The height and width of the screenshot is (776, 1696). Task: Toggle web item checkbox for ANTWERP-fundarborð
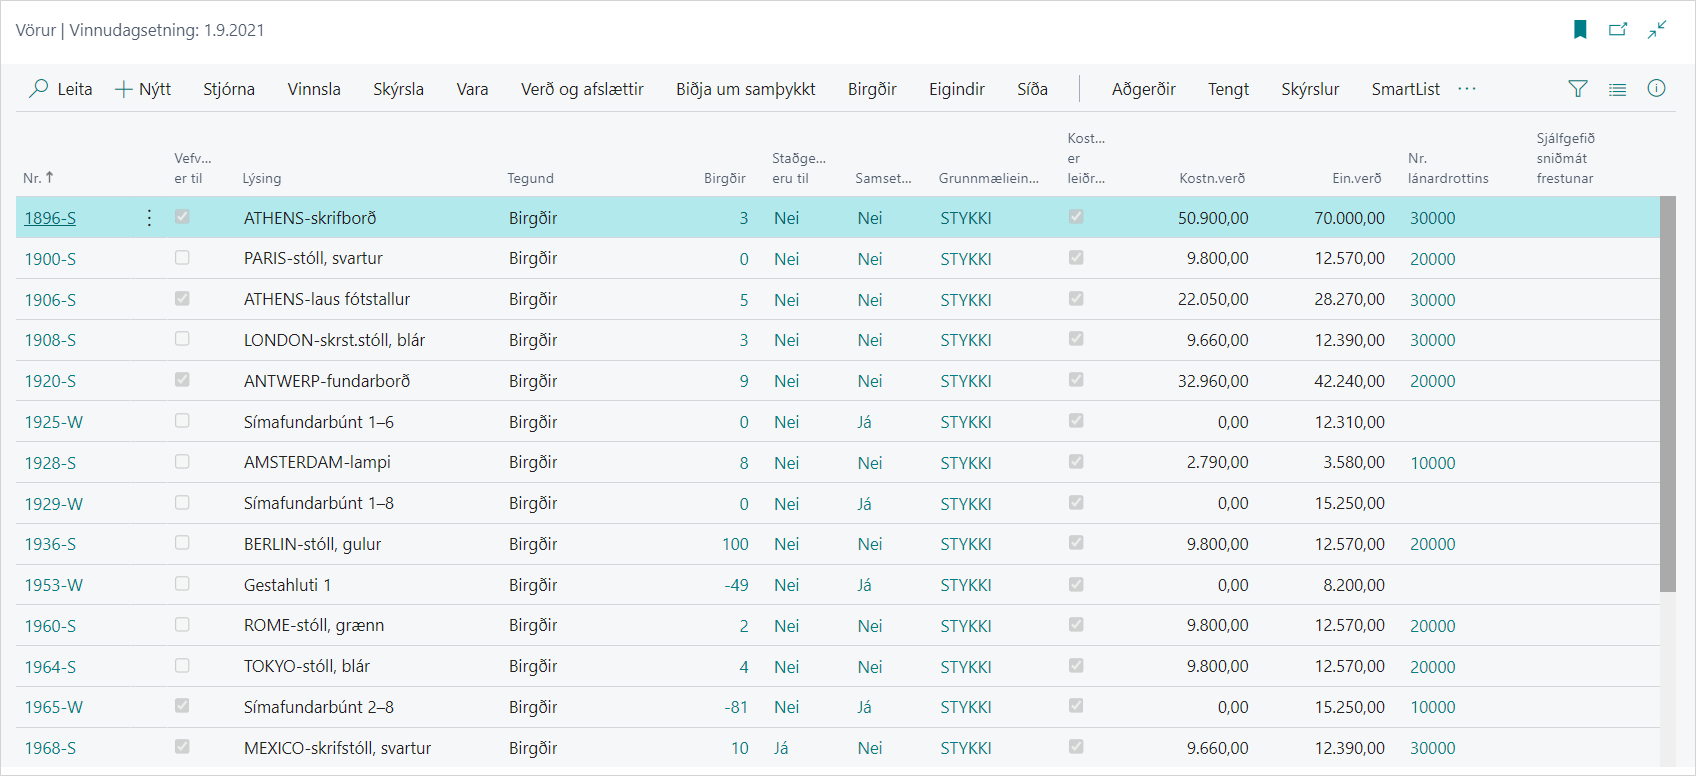(182, 380)
